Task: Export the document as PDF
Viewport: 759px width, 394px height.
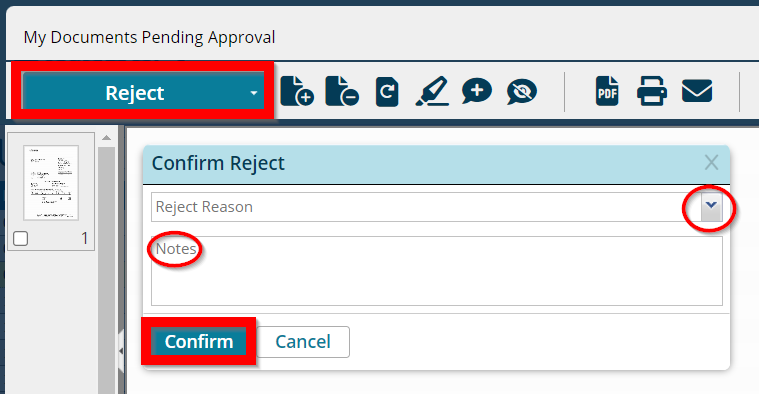Action: click(607, 91)
